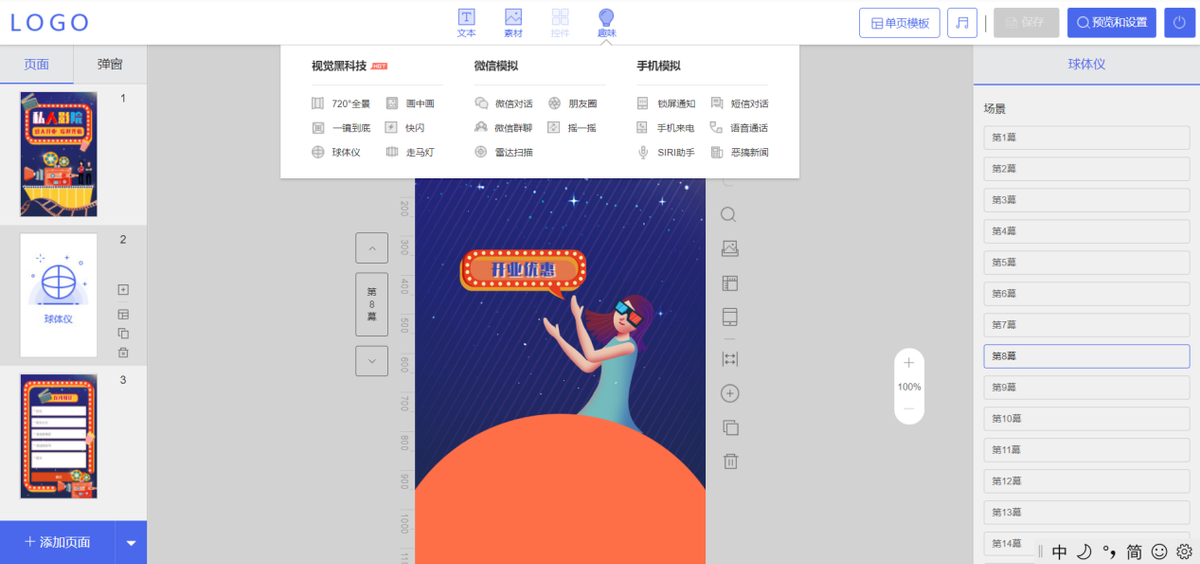Open the 控件 controls tool
The image size is (1200, 564).
click(560, 23)
